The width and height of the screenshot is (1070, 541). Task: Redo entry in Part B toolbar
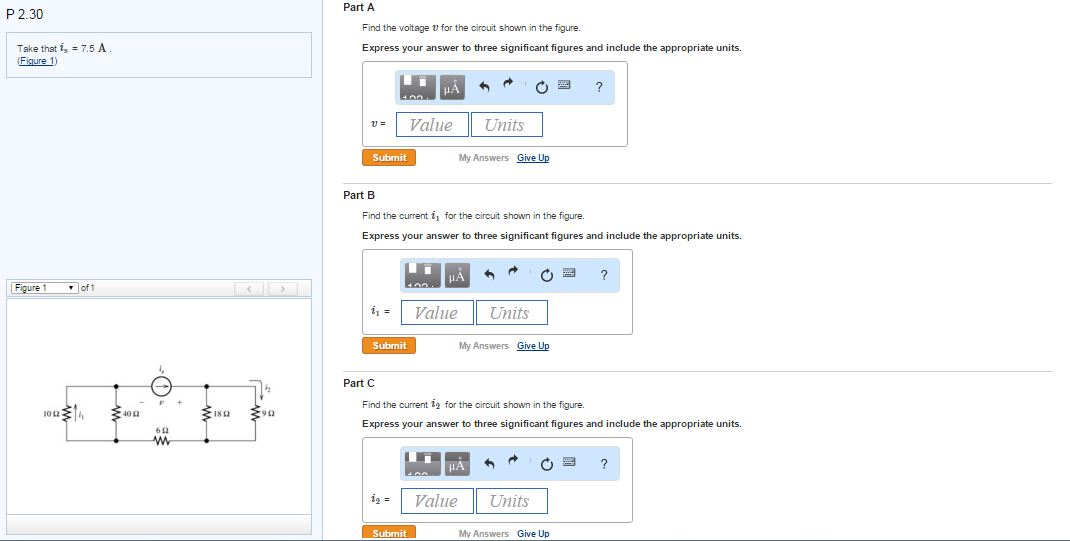[x=513, y=273]
